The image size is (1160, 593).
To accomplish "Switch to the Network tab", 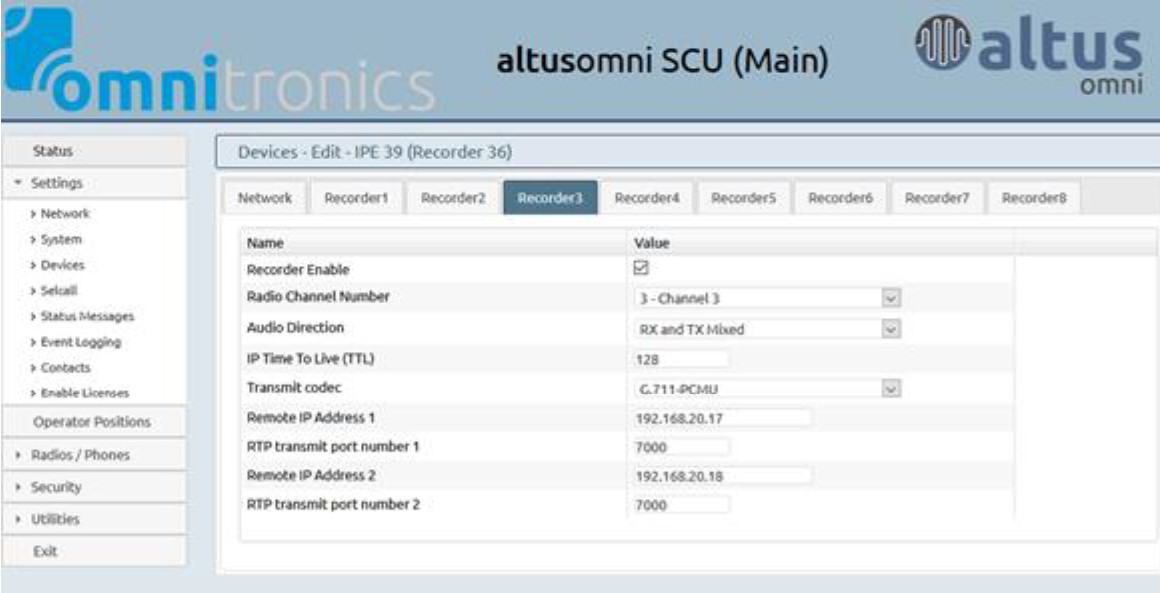I will (x=264, y=199).
